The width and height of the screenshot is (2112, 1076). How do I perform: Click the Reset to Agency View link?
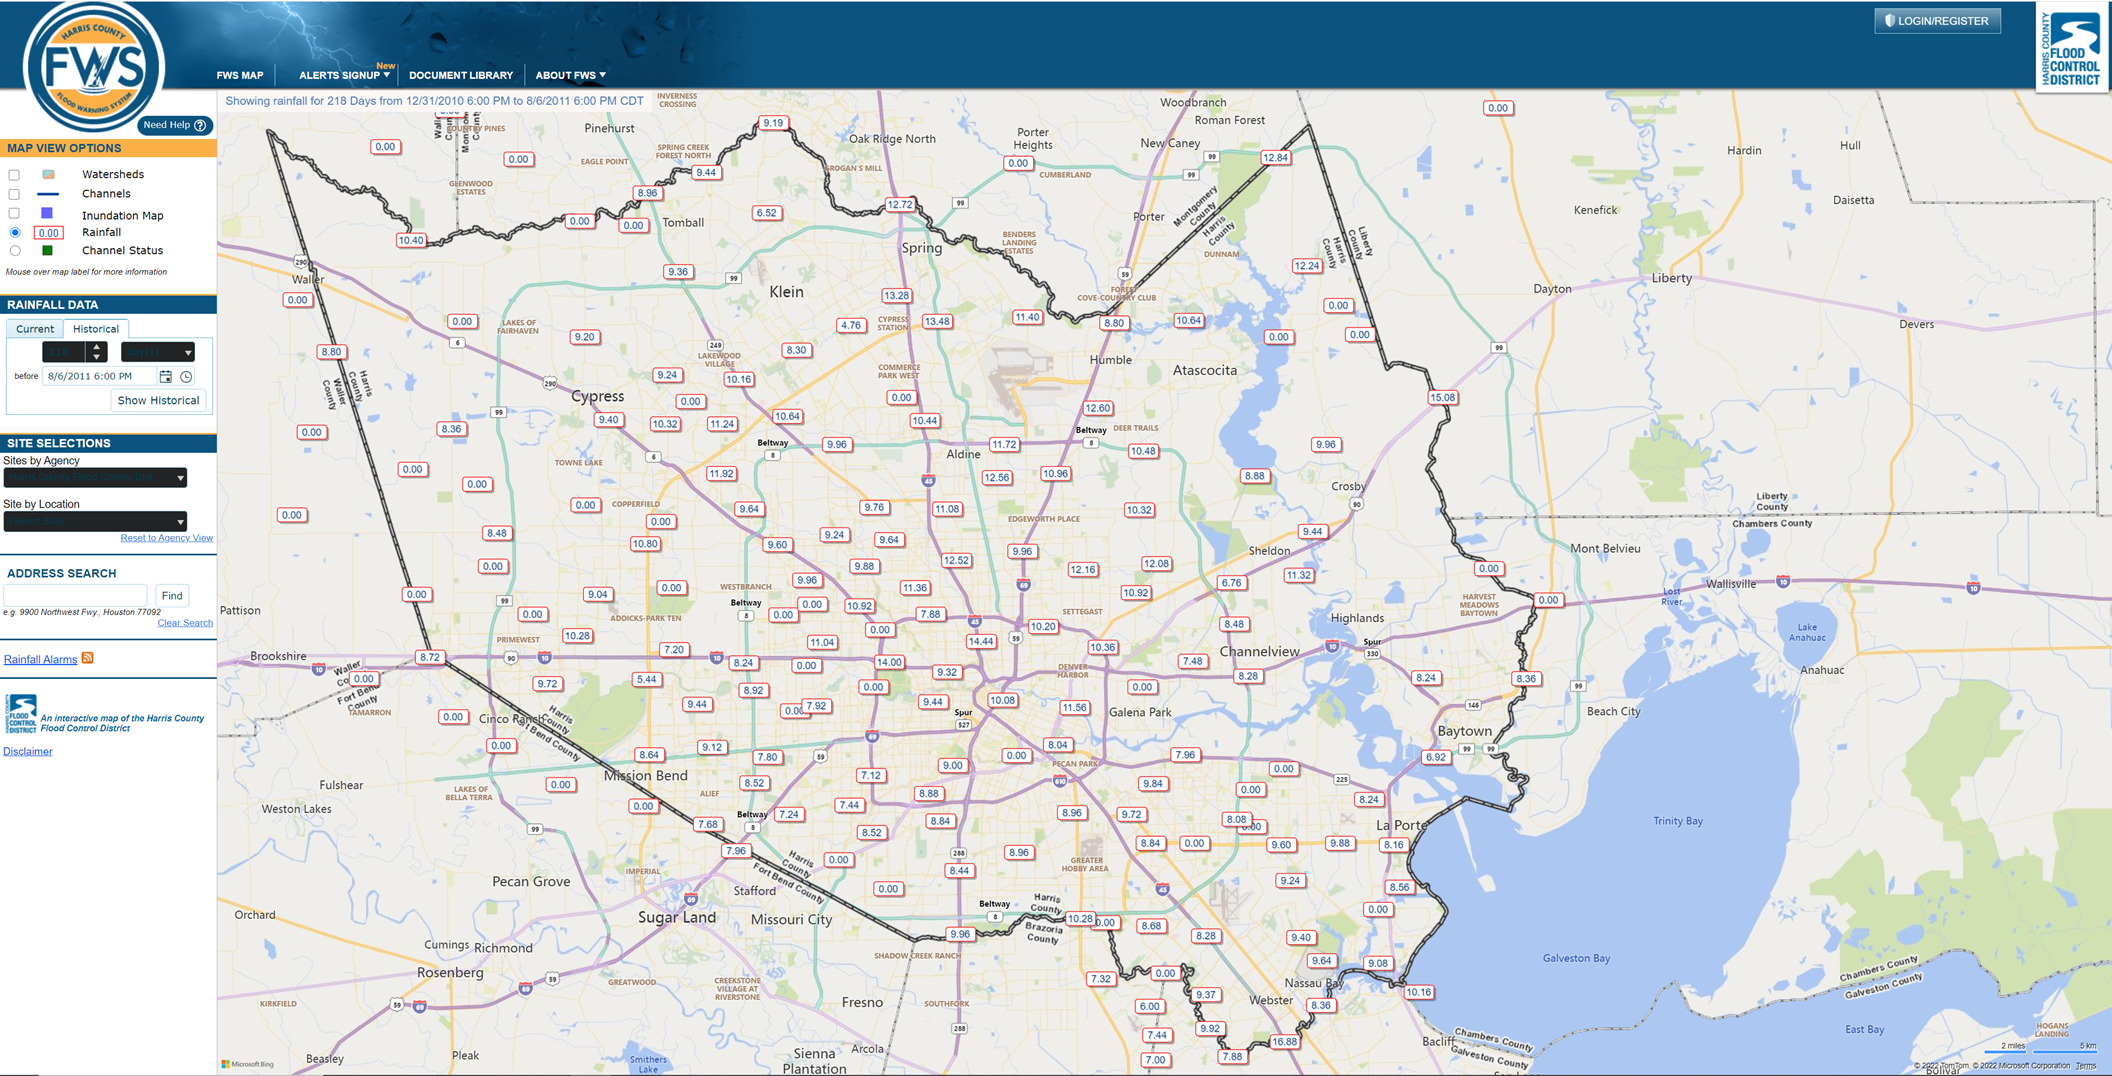[166, 538]
